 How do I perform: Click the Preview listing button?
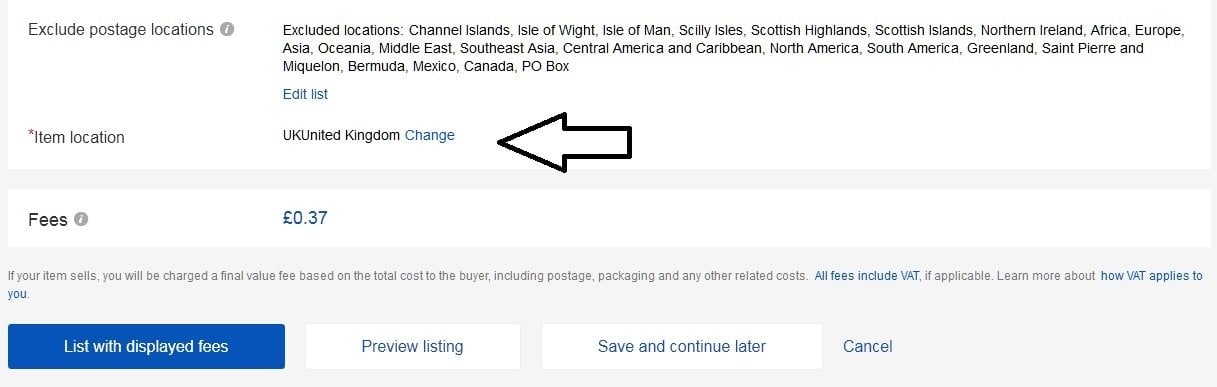[412, 346]
